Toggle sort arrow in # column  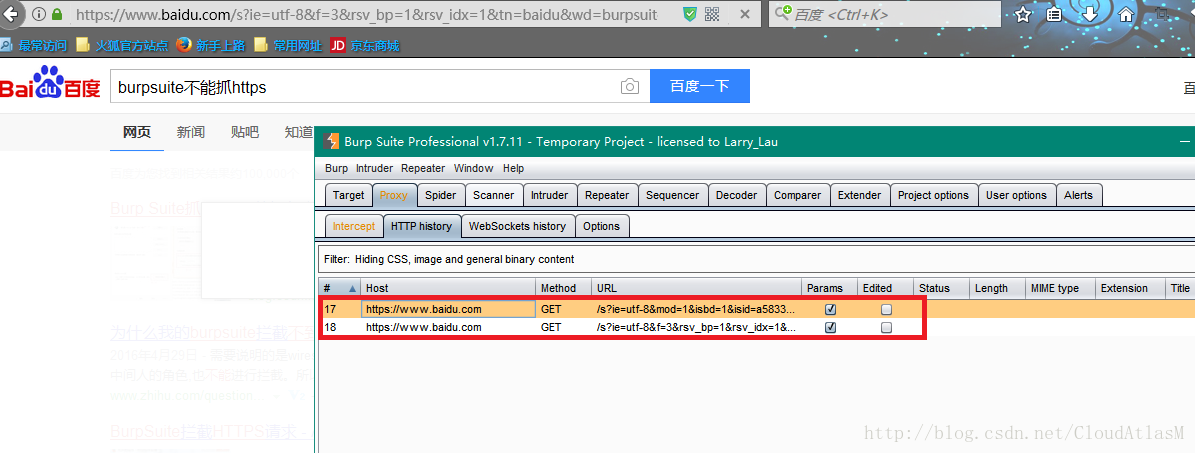(x=352, y=288)
